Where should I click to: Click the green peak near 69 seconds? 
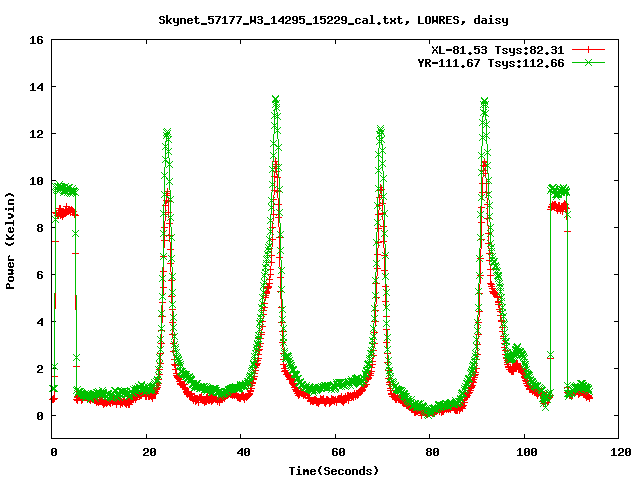coord(380,130)
